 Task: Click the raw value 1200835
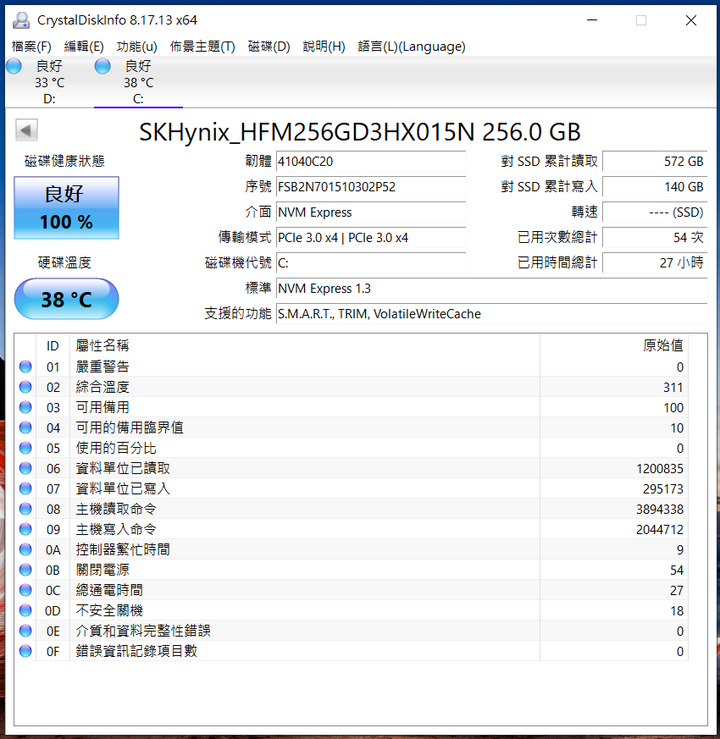(660, 468)
